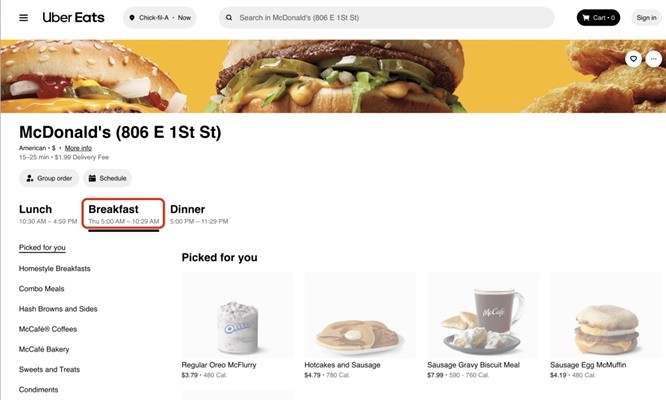Jump to McCafé® Coffees category

point(48,329)
